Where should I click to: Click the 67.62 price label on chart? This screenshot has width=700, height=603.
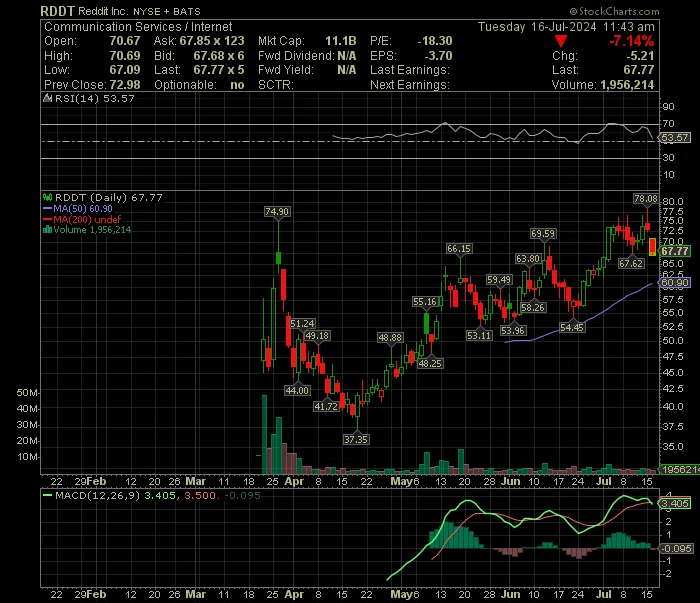[x=631, y=263]
